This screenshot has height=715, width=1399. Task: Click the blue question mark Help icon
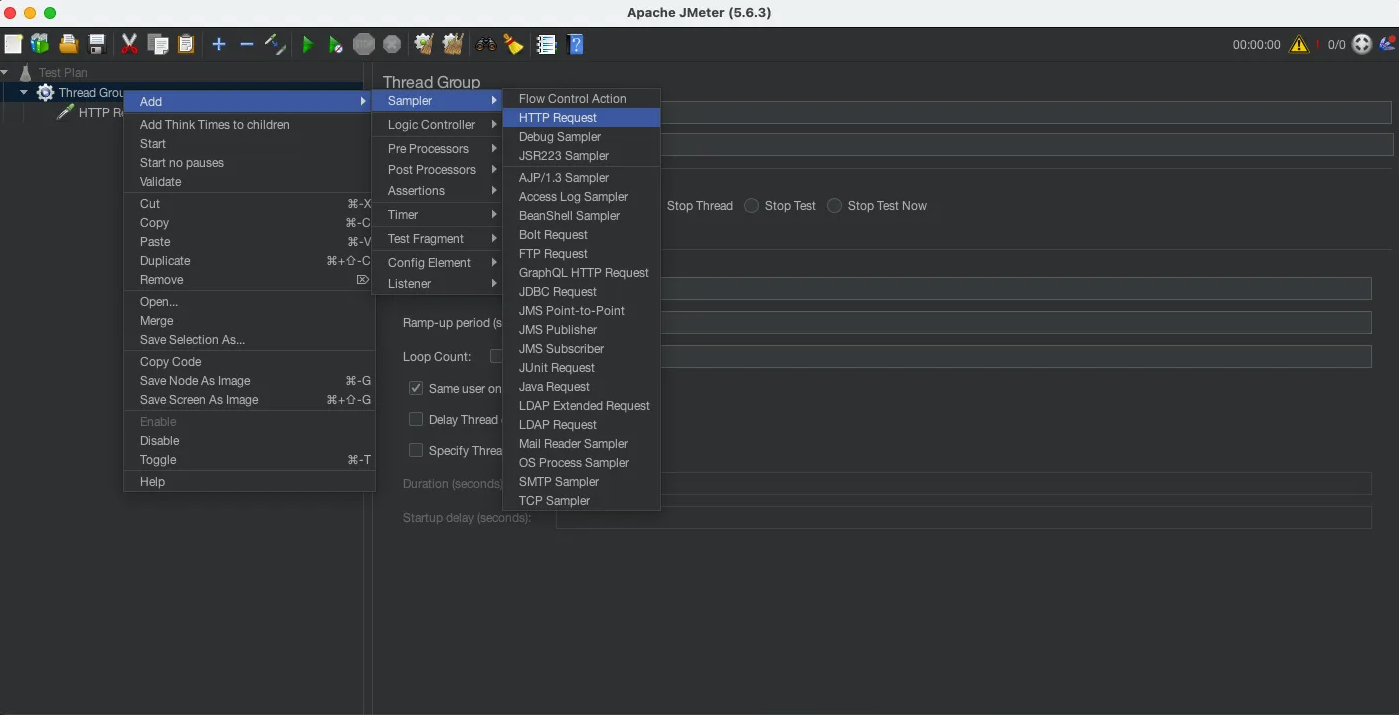(575, 44)
